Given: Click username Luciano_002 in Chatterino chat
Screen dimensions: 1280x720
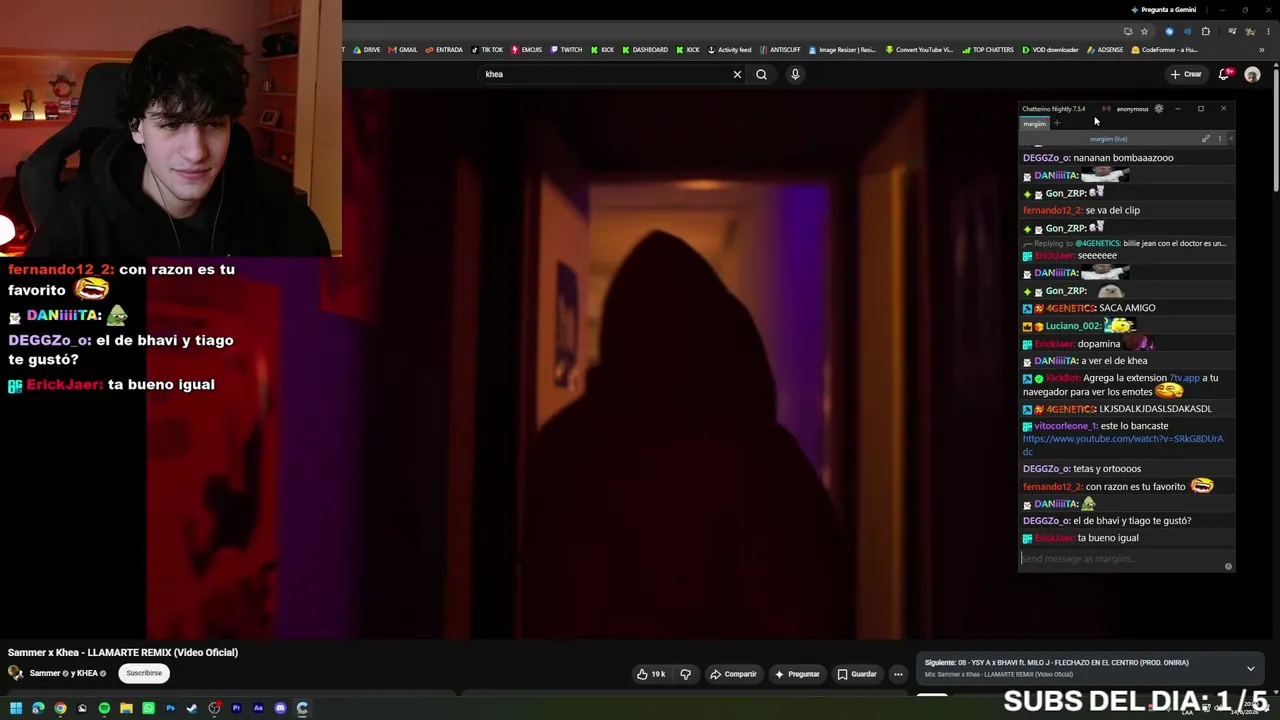Looking at the screenshot, I should (1073, 326).
